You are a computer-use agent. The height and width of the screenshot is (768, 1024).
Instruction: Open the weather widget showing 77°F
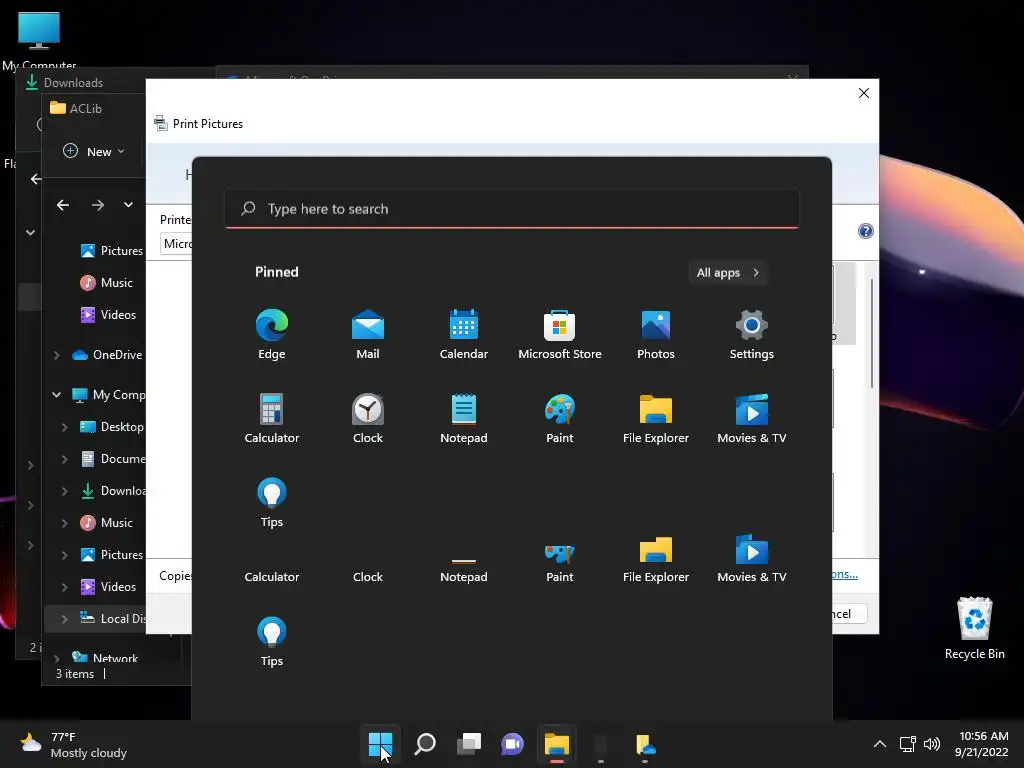pyautogui.click(x=73, y=744)
